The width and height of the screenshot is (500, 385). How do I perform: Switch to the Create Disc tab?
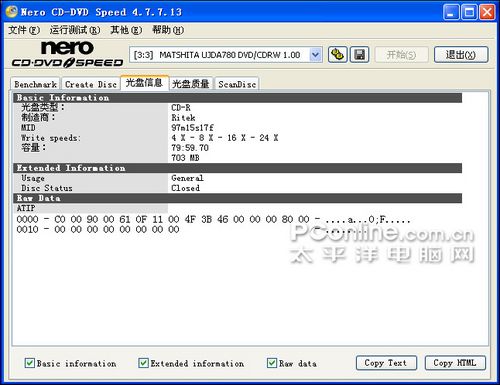point(91,84)
